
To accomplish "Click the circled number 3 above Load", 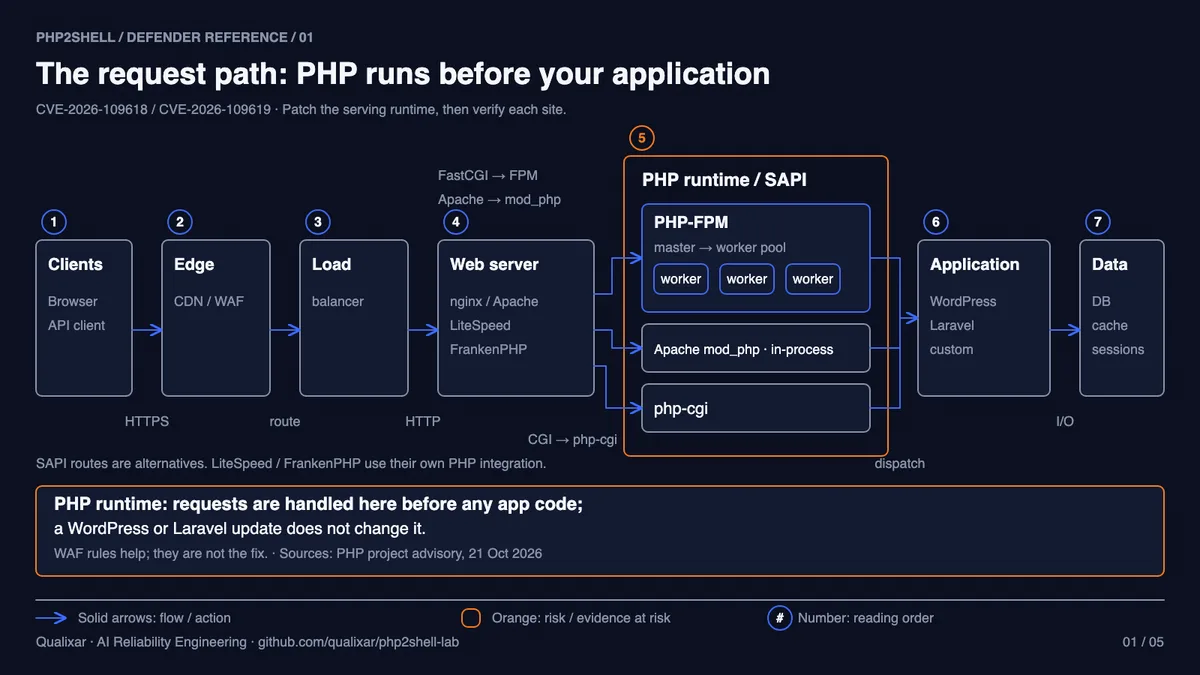I will [x=318, y=222].
